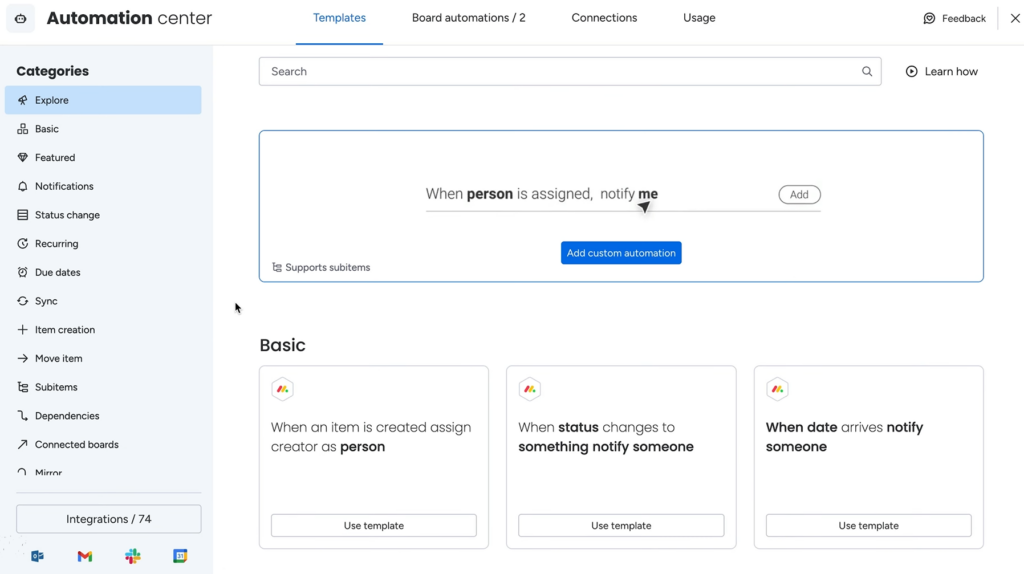Click the Add button in automation preview
The height and width of the screenshot is (574, 1024).
799,195
